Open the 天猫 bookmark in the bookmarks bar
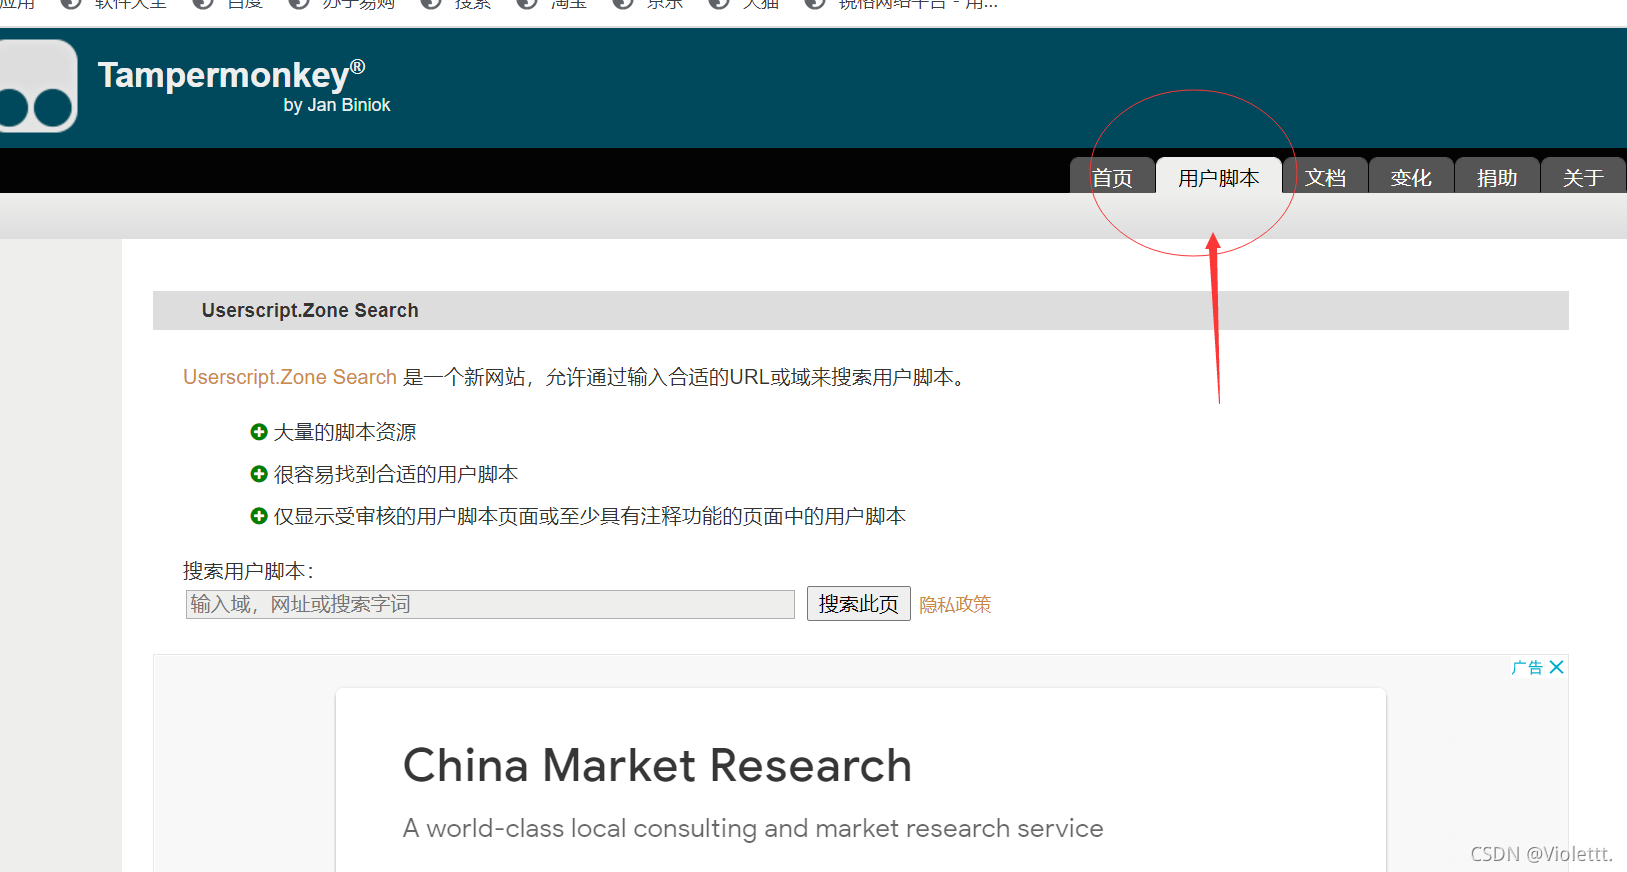 pos(744,4)
